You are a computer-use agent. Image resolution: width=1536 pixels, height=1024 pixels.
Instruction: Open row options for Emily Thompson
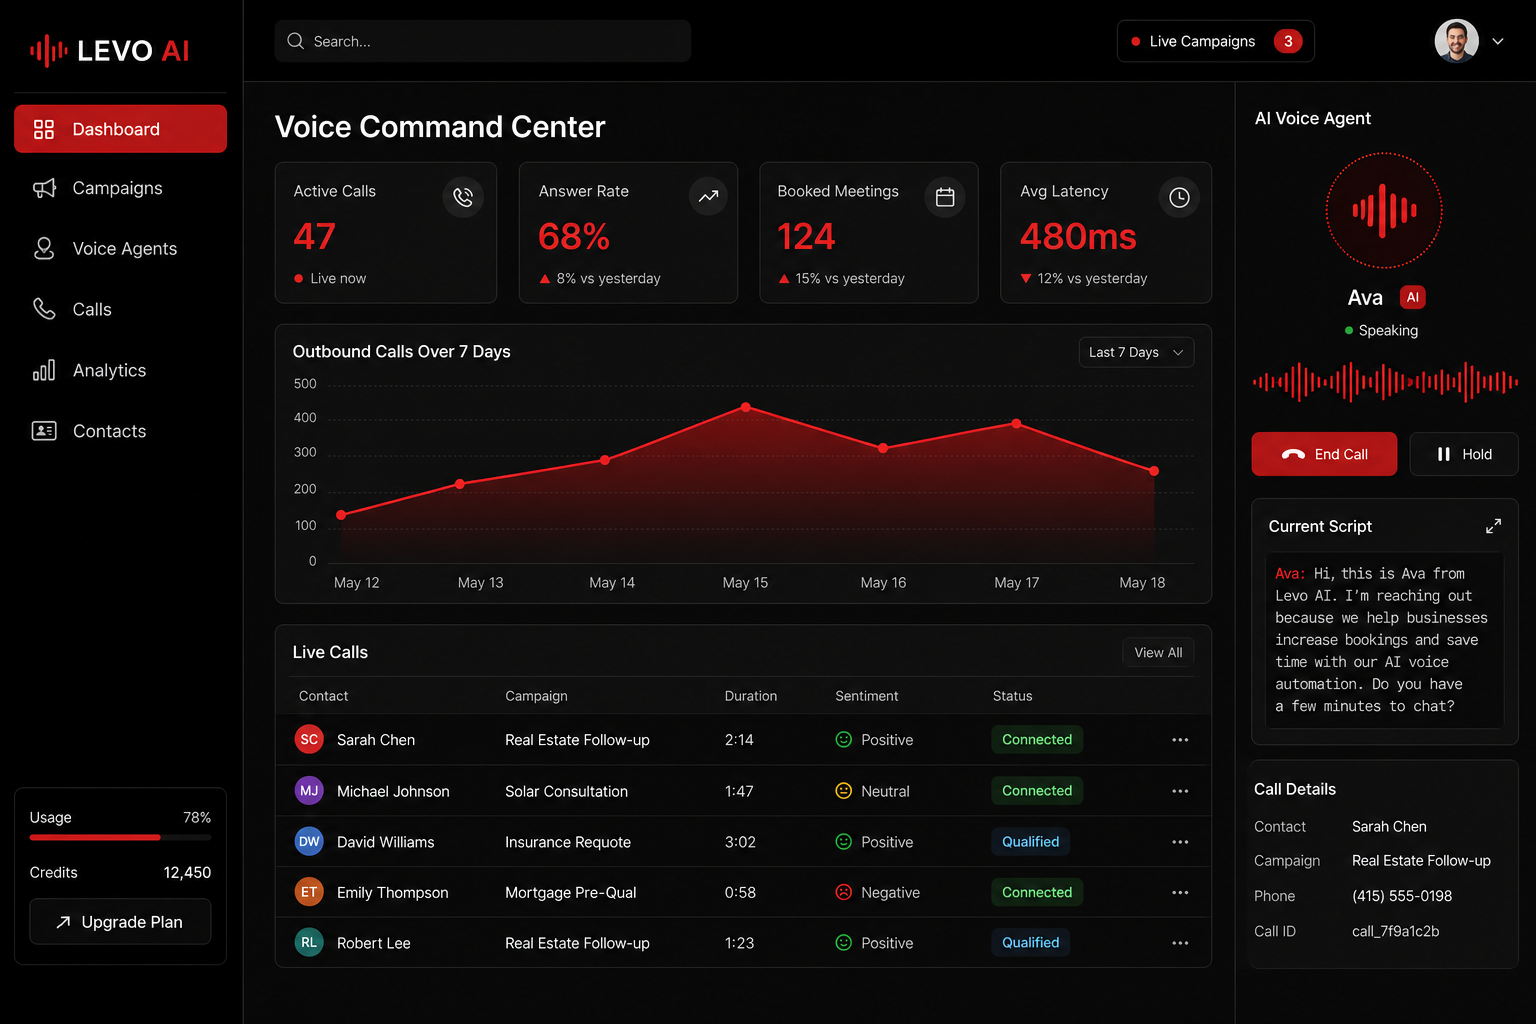pos(1180,893)
